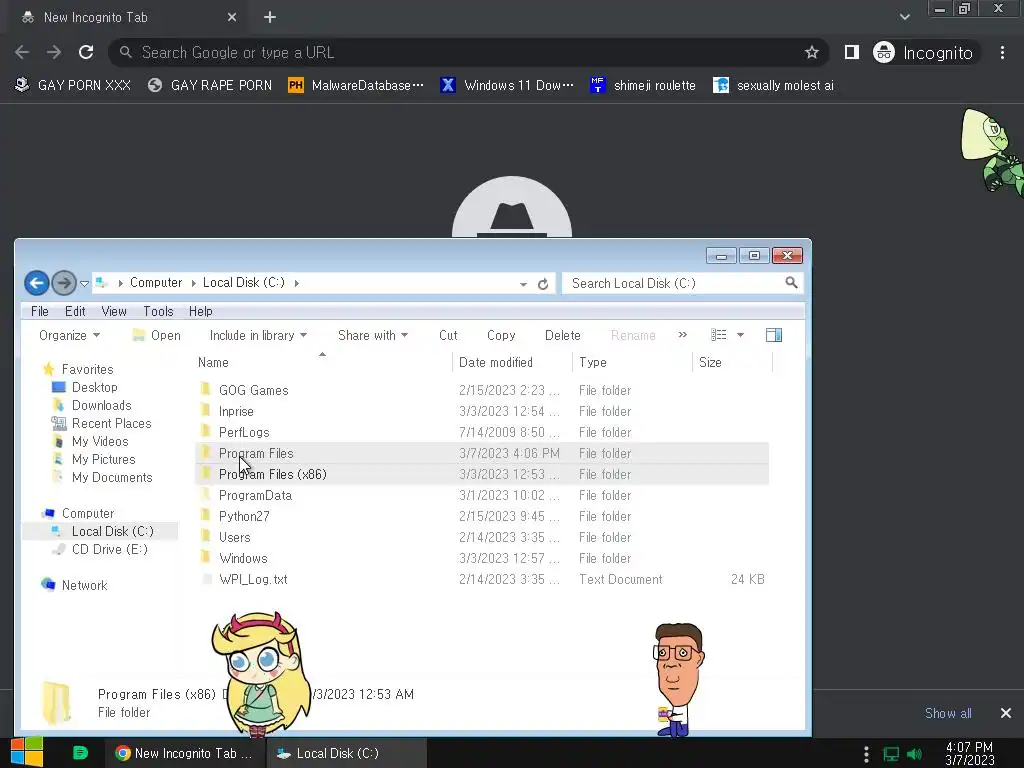This screenshot has height=768, width=1024.
Task: Click the Cut toolbar button
Action: (x=448, y=335)
